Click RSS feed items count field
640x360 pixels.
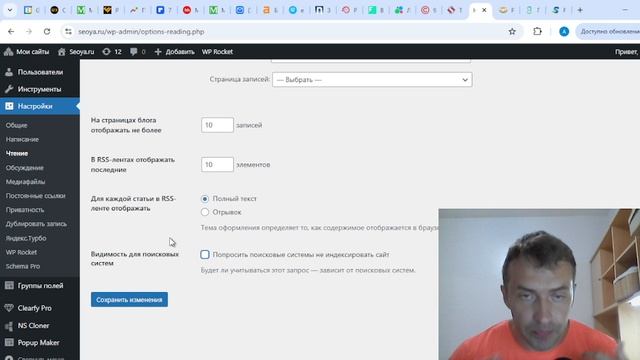tap(217, 164)
